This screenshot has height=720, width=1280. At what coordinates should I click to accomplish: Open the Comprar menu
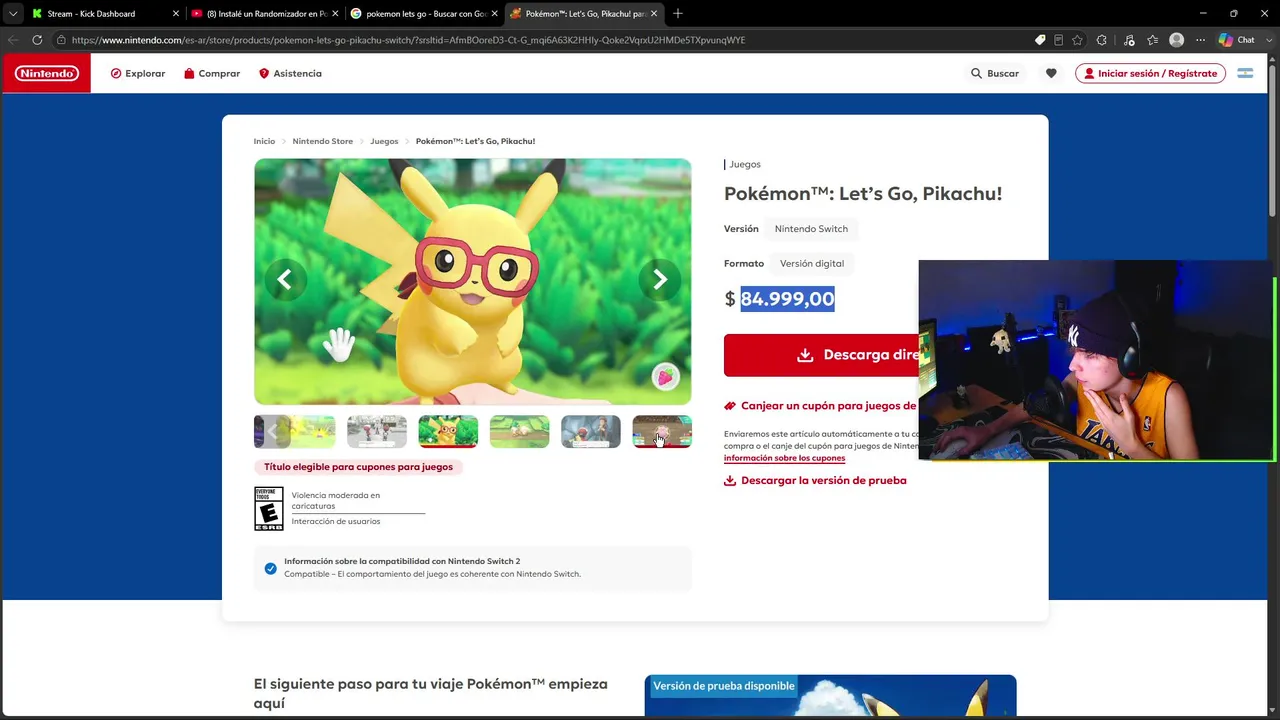pos(212,73)
